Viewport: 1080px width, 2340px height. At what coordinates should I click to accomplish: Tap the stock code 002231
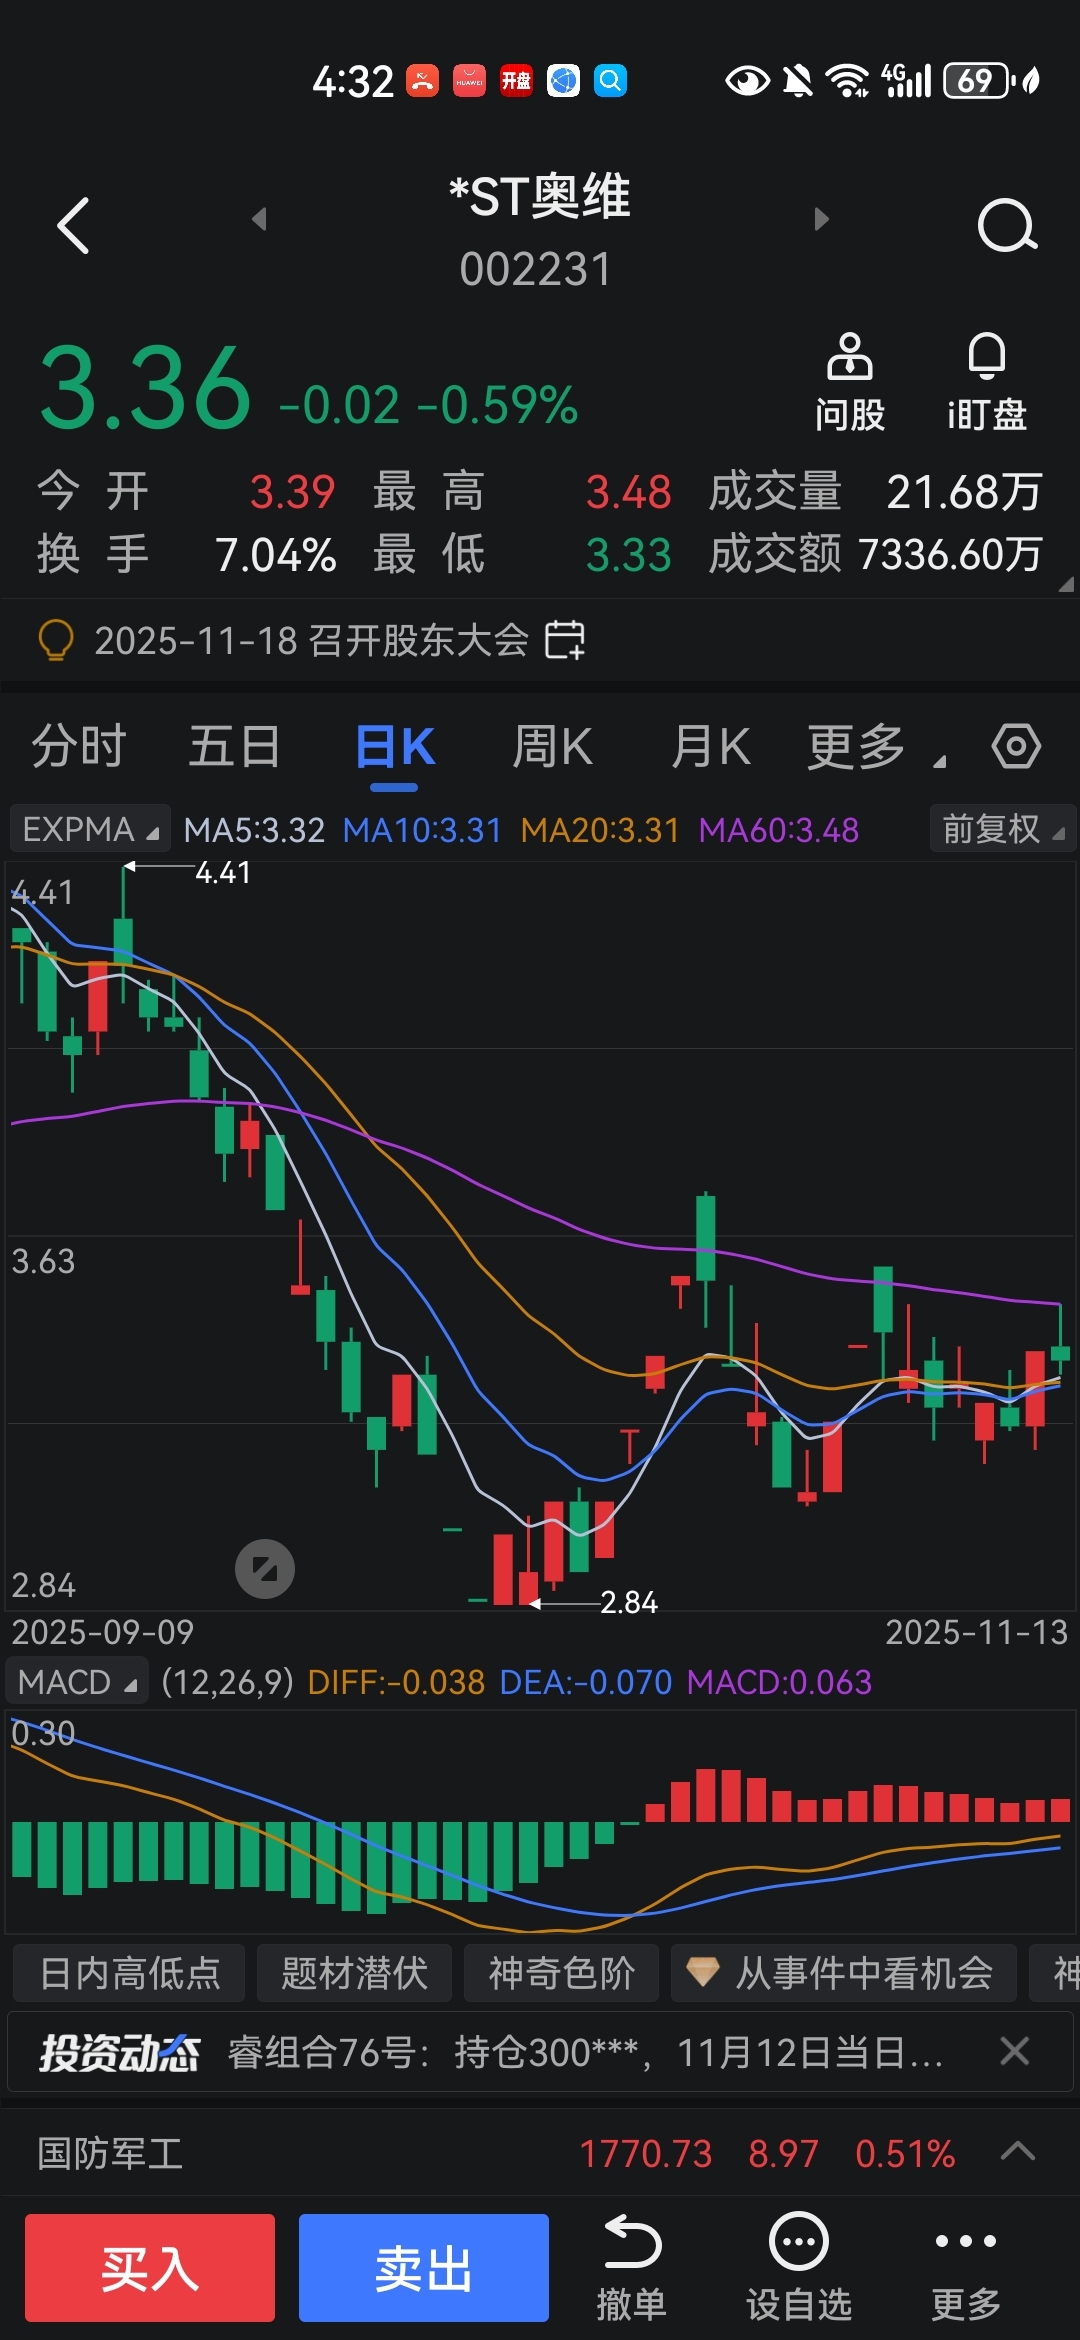pos(536,269)
